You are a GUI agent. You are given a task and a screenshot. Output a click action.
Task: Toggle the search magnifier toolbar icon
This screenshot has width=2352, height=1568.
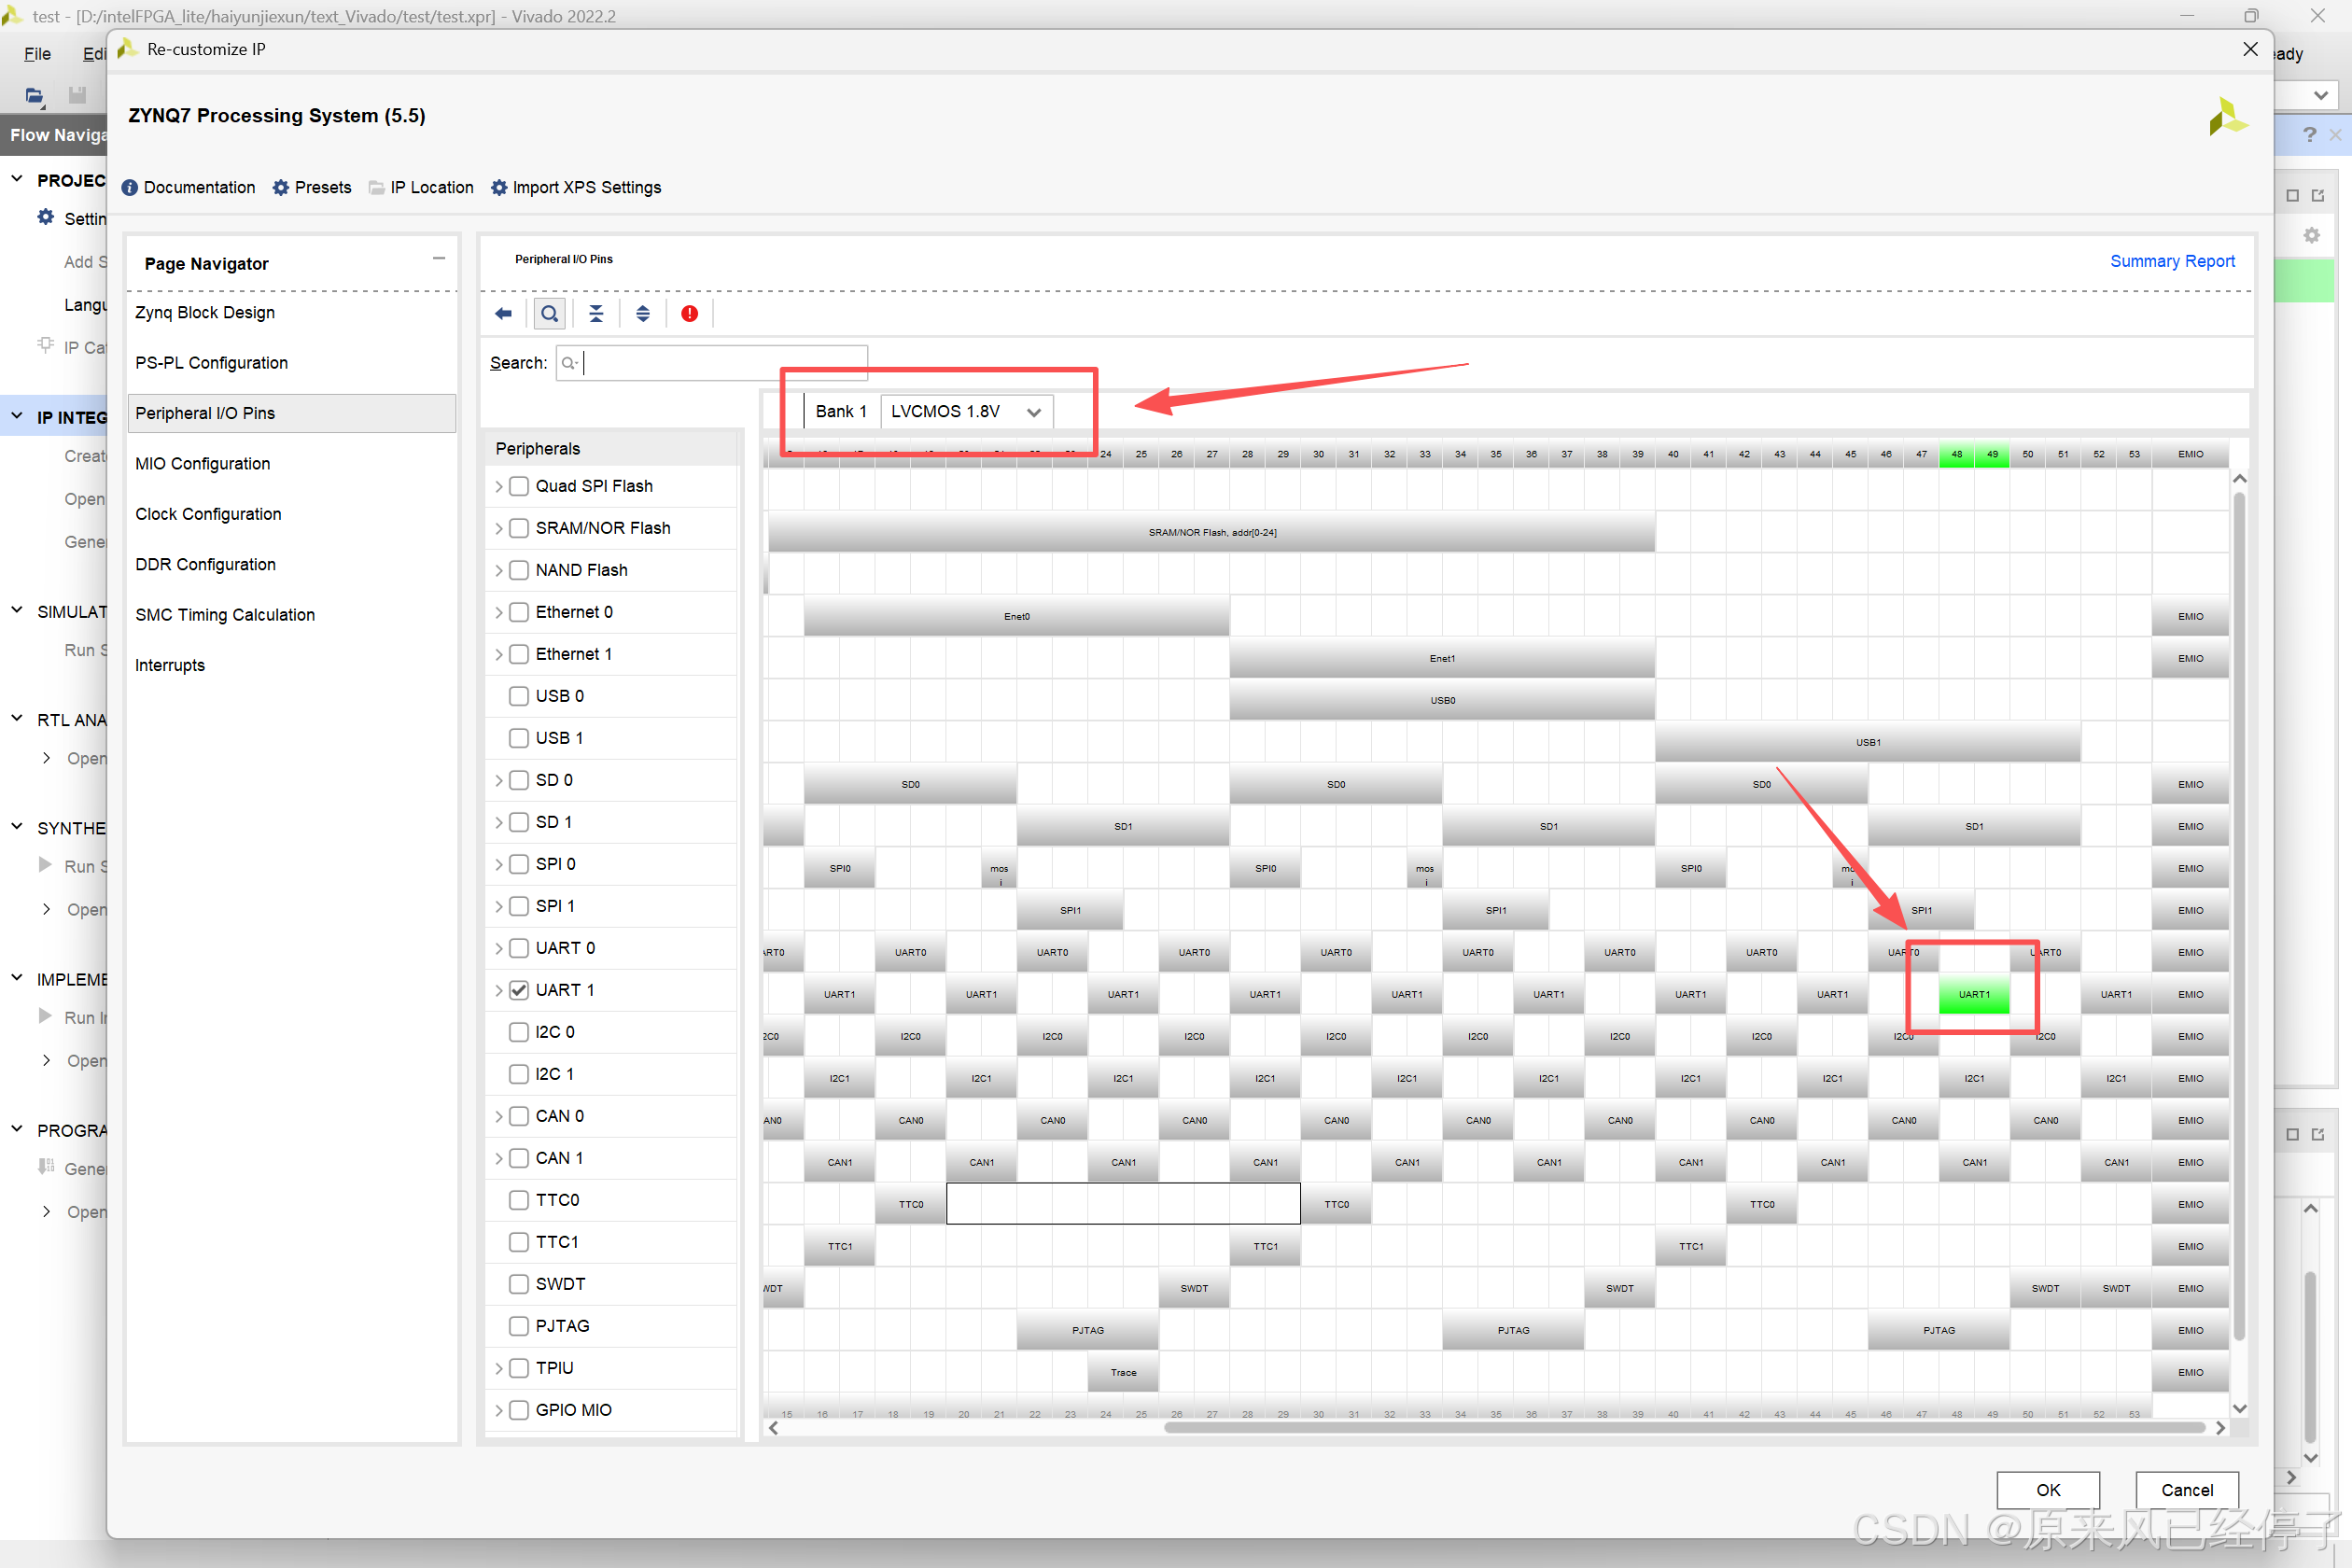(x=549, y=314)
